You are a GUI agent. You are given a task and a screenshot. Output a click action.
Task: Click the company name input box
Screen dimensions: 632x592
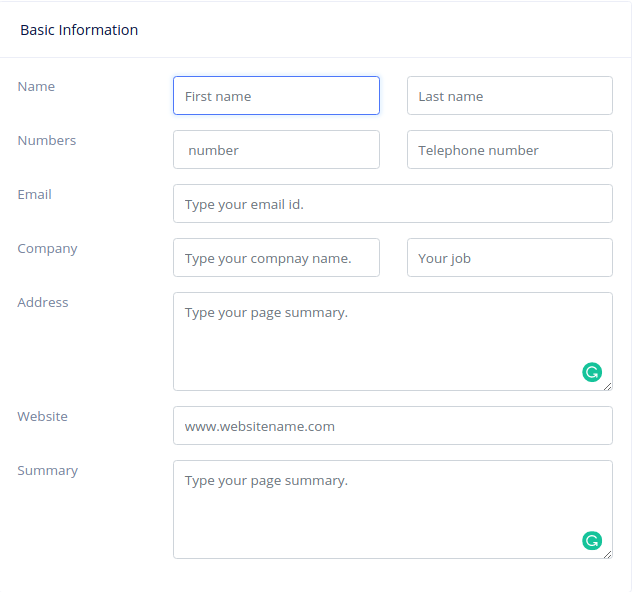click(276, 258)
